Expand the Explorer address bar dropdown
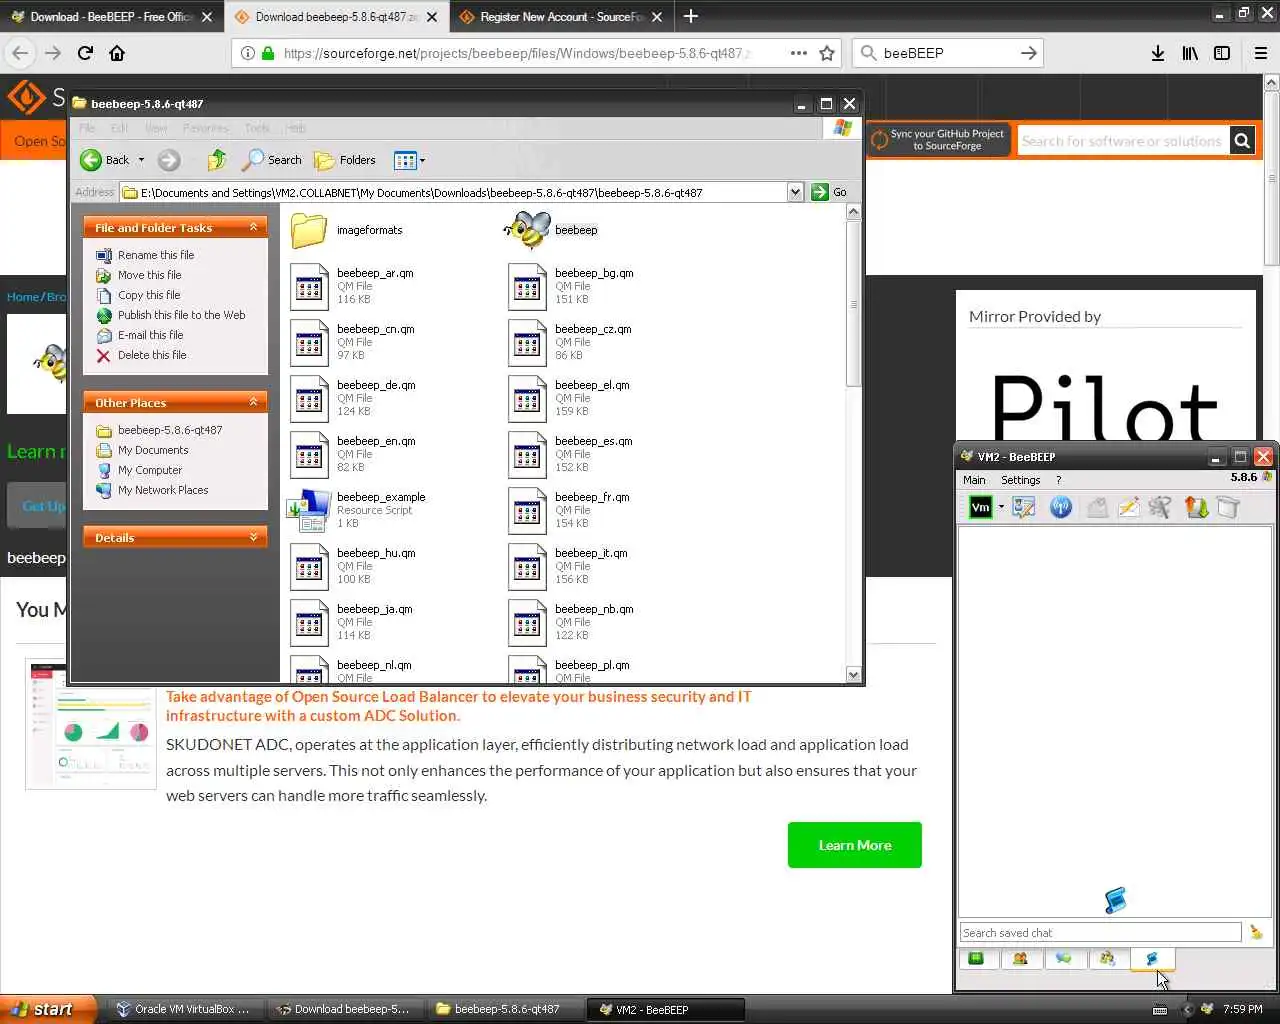This screenshot has width=1280, height=1024. tap(795, 192)
